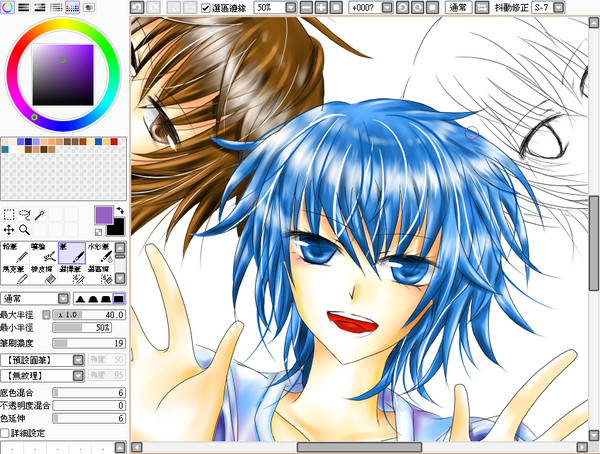
Task: Select the move tool icon
Action: [x=8, y=230]
